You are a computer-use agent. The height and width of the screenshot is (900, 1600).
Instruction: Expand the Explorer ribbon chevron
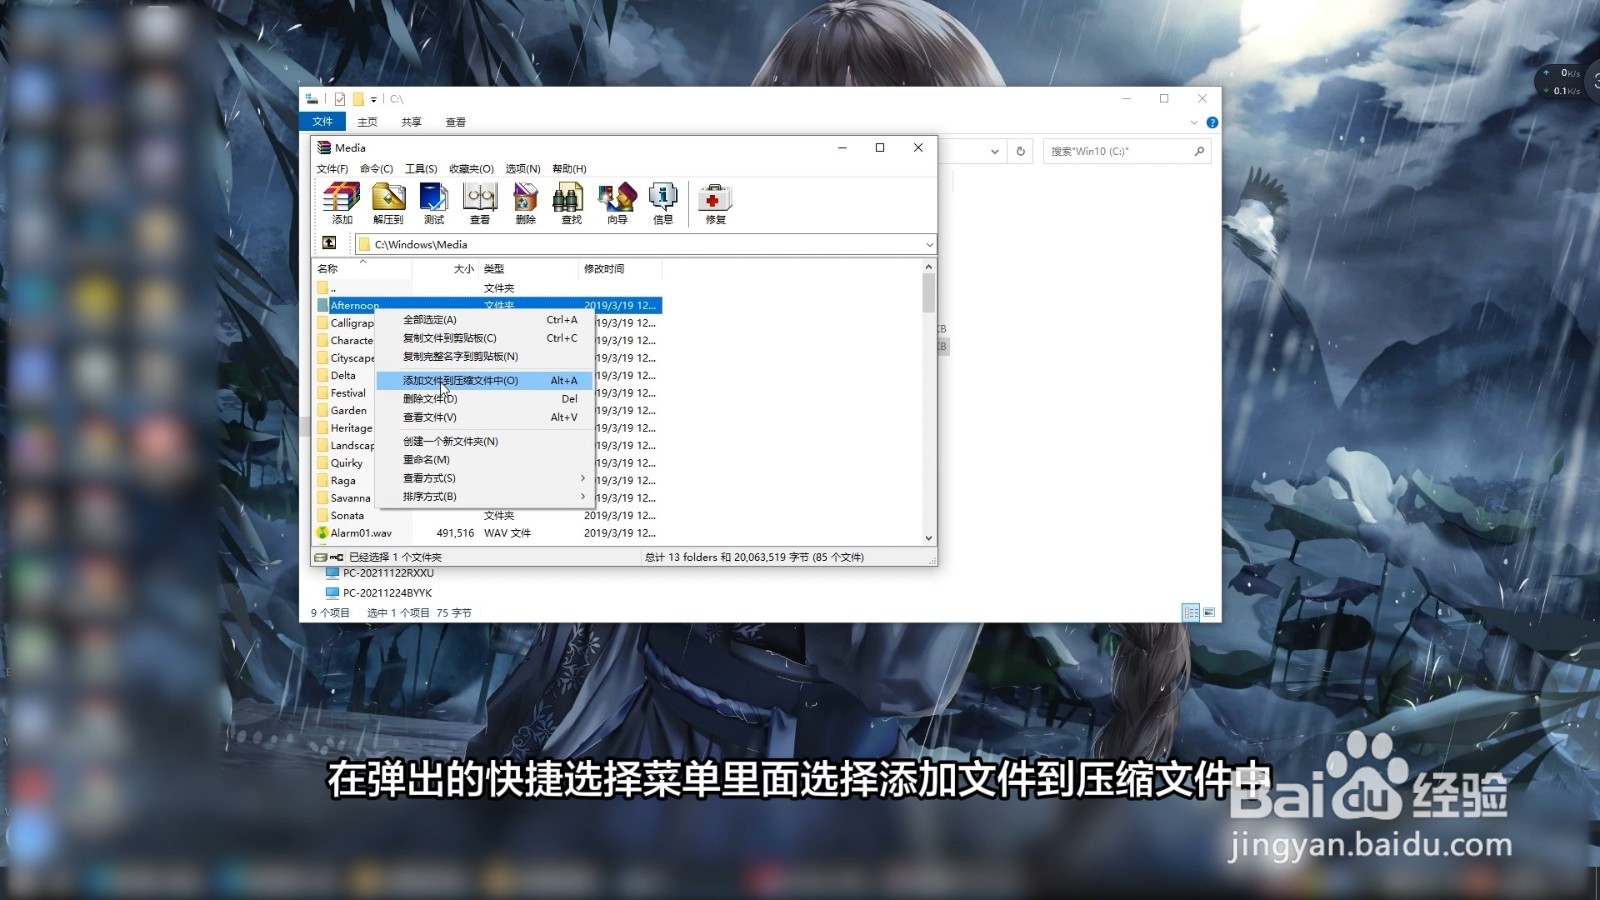(x=1193, y=122)
